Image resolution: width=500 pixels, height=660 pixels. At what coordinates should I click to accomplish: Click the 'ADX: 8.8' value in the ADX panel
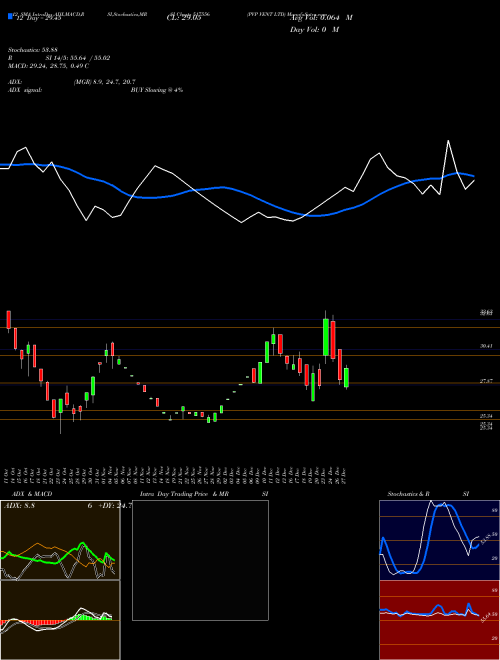[x=19, y=506]
